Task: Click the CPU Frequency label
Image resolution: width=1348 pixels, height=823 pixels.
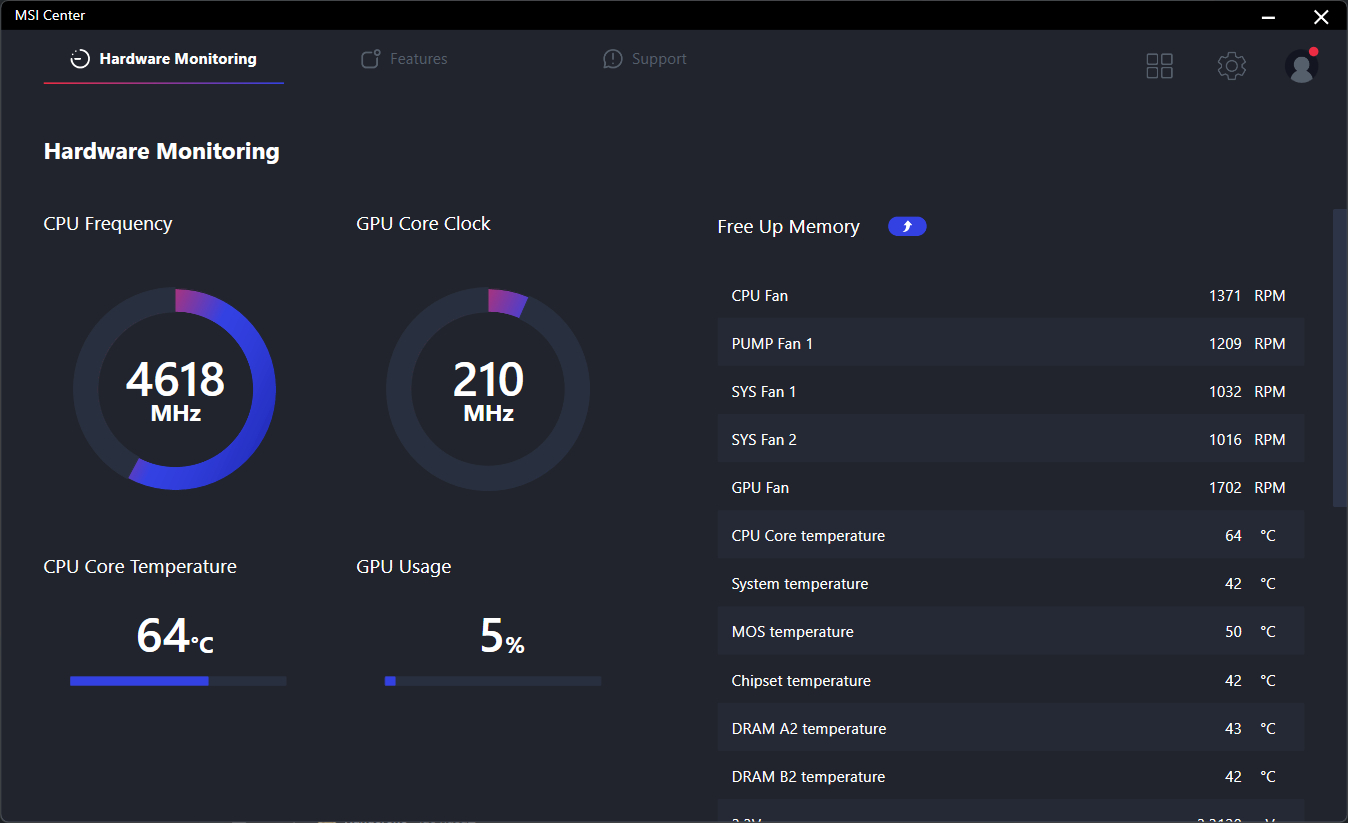Action: (108, 224)
